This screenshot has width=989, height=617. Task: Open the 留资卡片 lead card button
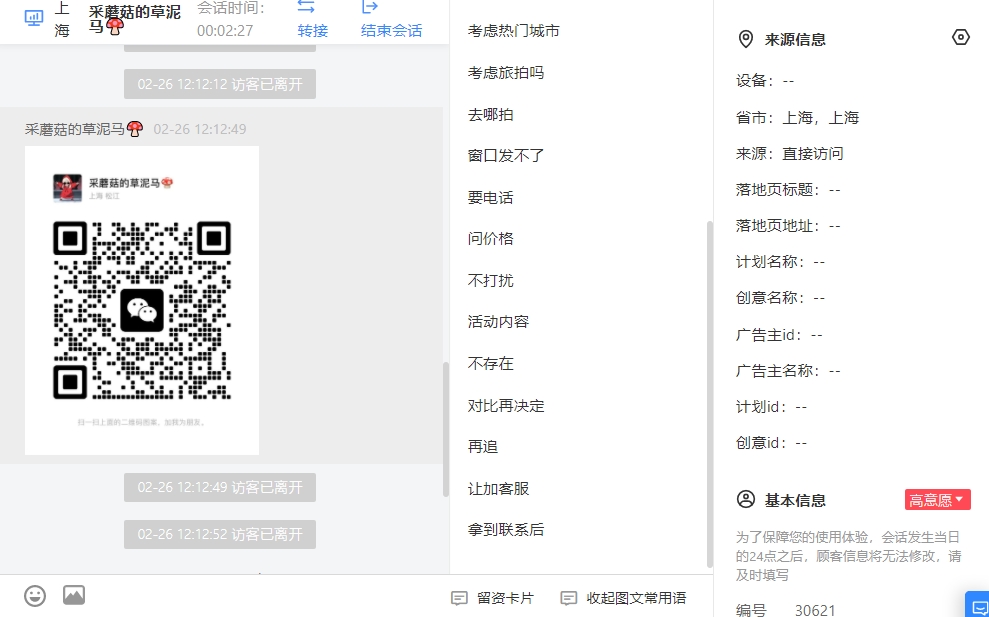tap(493, 598)
